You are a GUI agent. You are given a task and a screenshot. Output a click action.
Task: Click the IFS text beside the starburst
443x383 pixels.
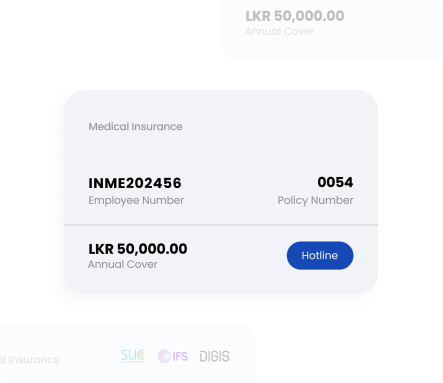tap(180, 356)
